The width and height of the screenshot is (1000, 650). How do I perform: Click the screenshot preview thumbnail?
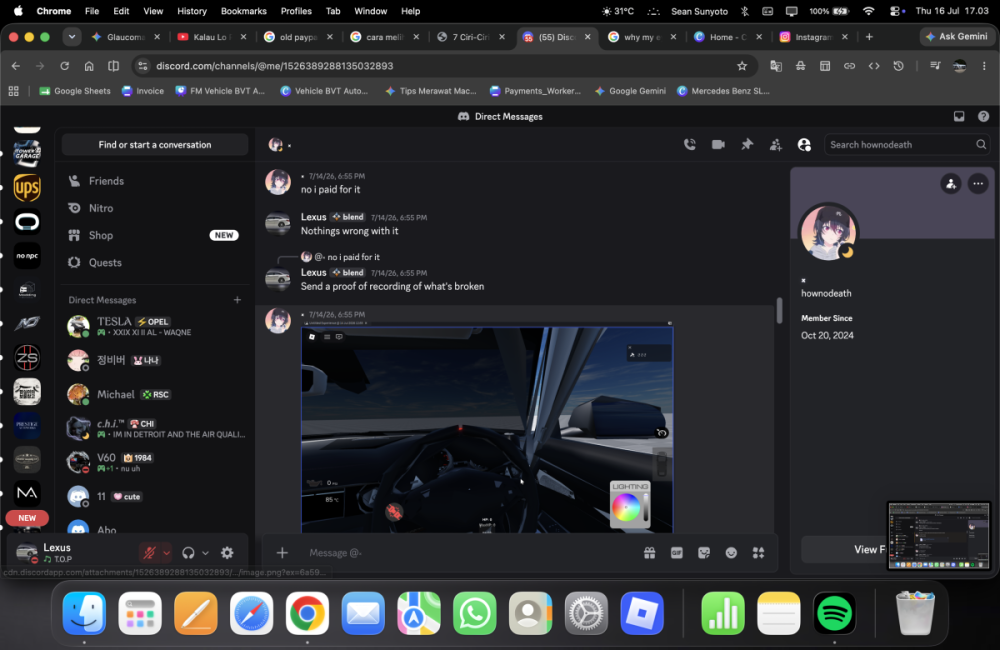939,535
